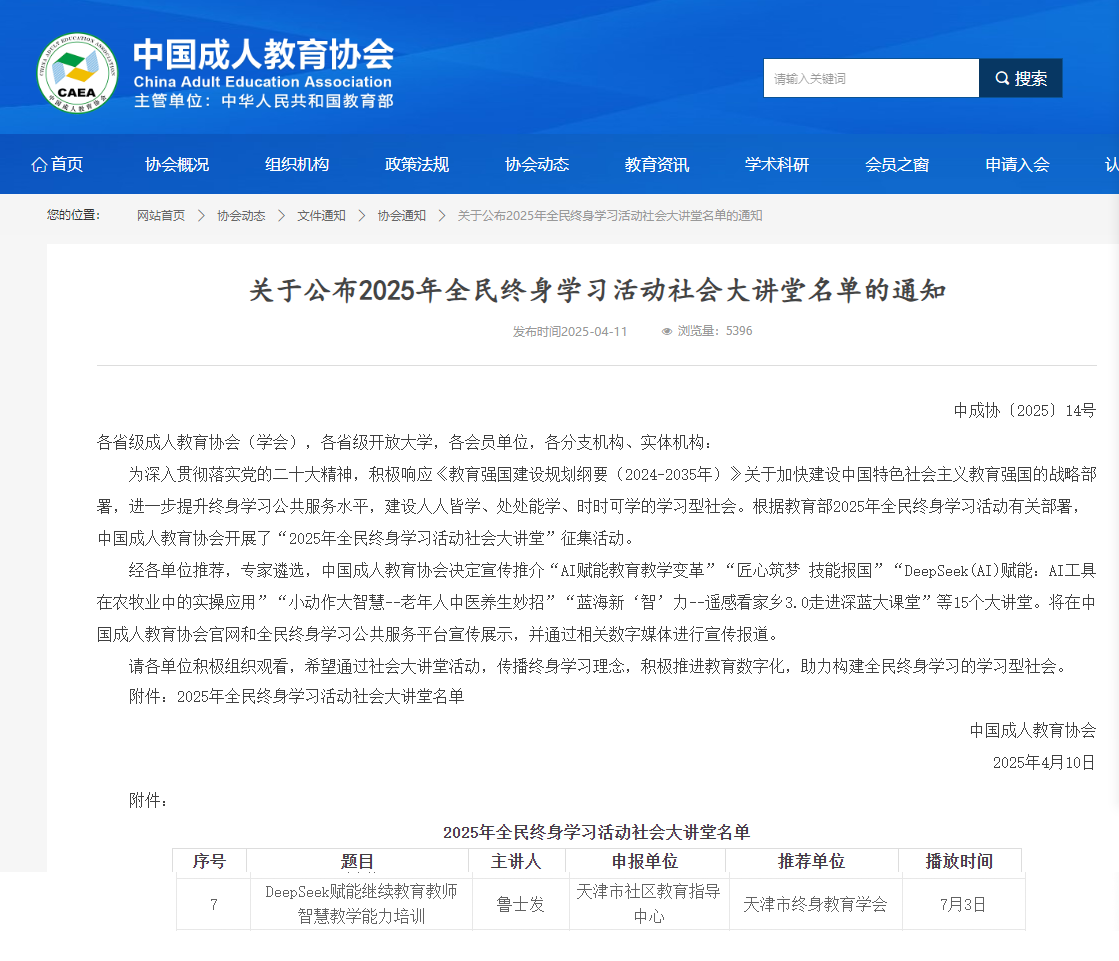Viewport: 1119px width, 961px height.
Task: Click the speaker cell 鲁士发
Action: tap(520, 904)
